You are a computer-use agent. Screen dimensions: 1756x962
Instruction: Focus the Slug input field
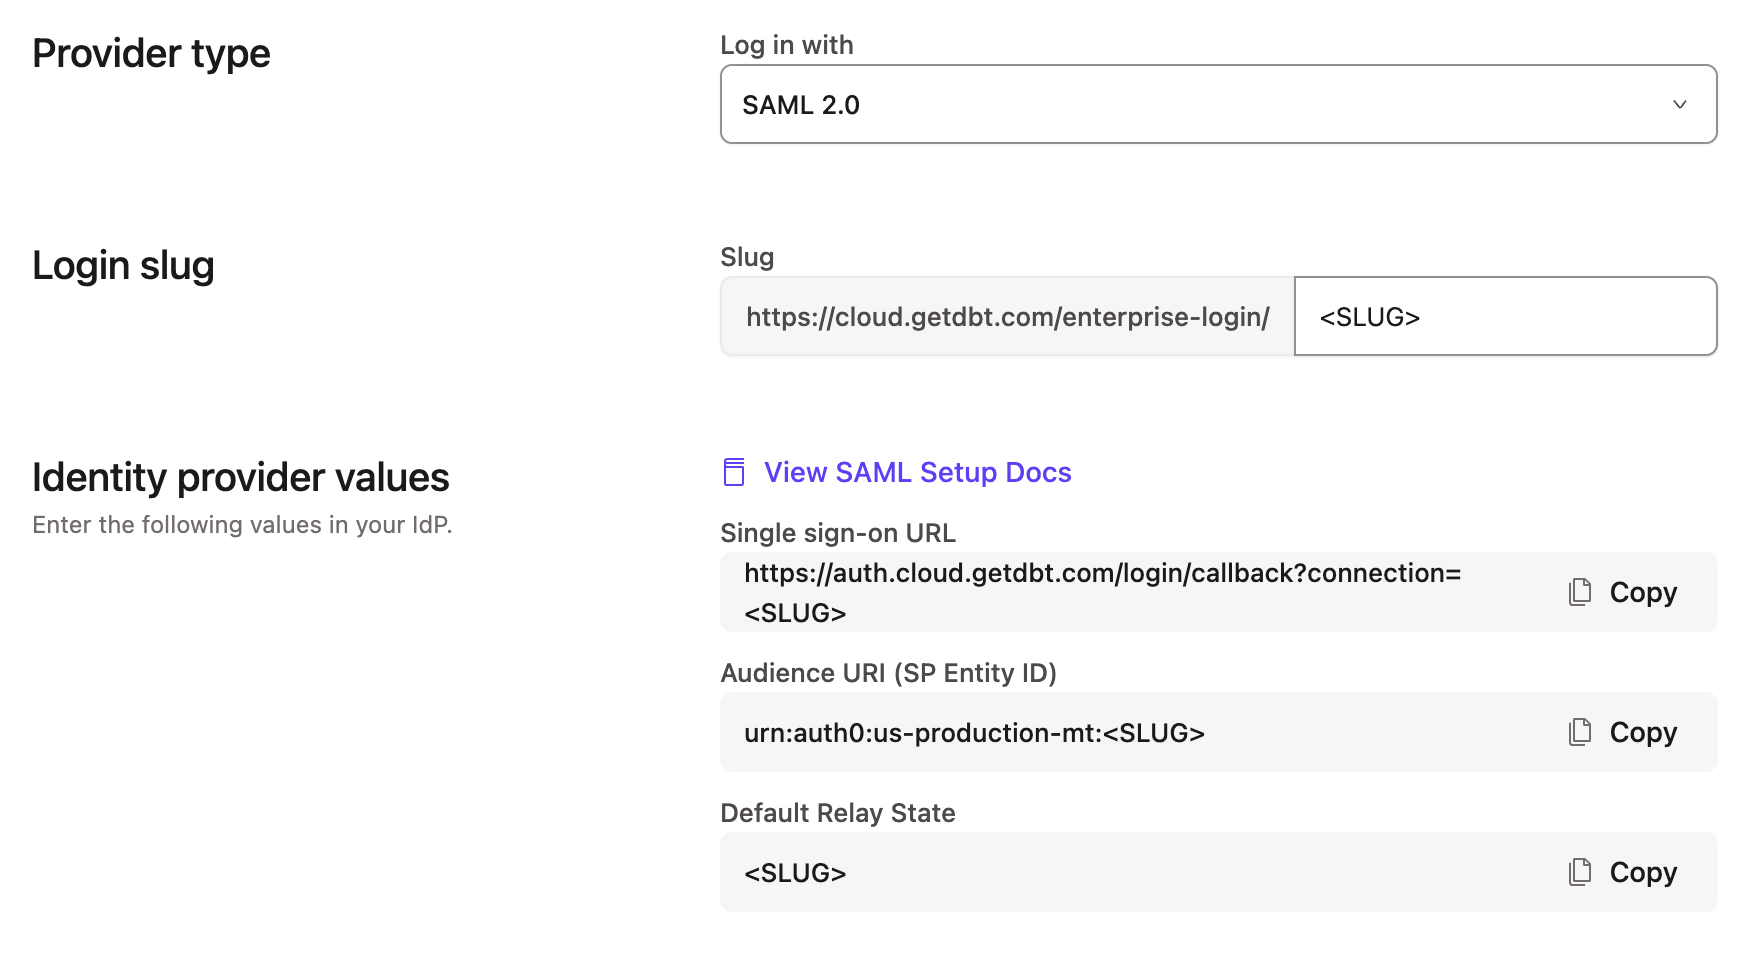point(1504,317)
